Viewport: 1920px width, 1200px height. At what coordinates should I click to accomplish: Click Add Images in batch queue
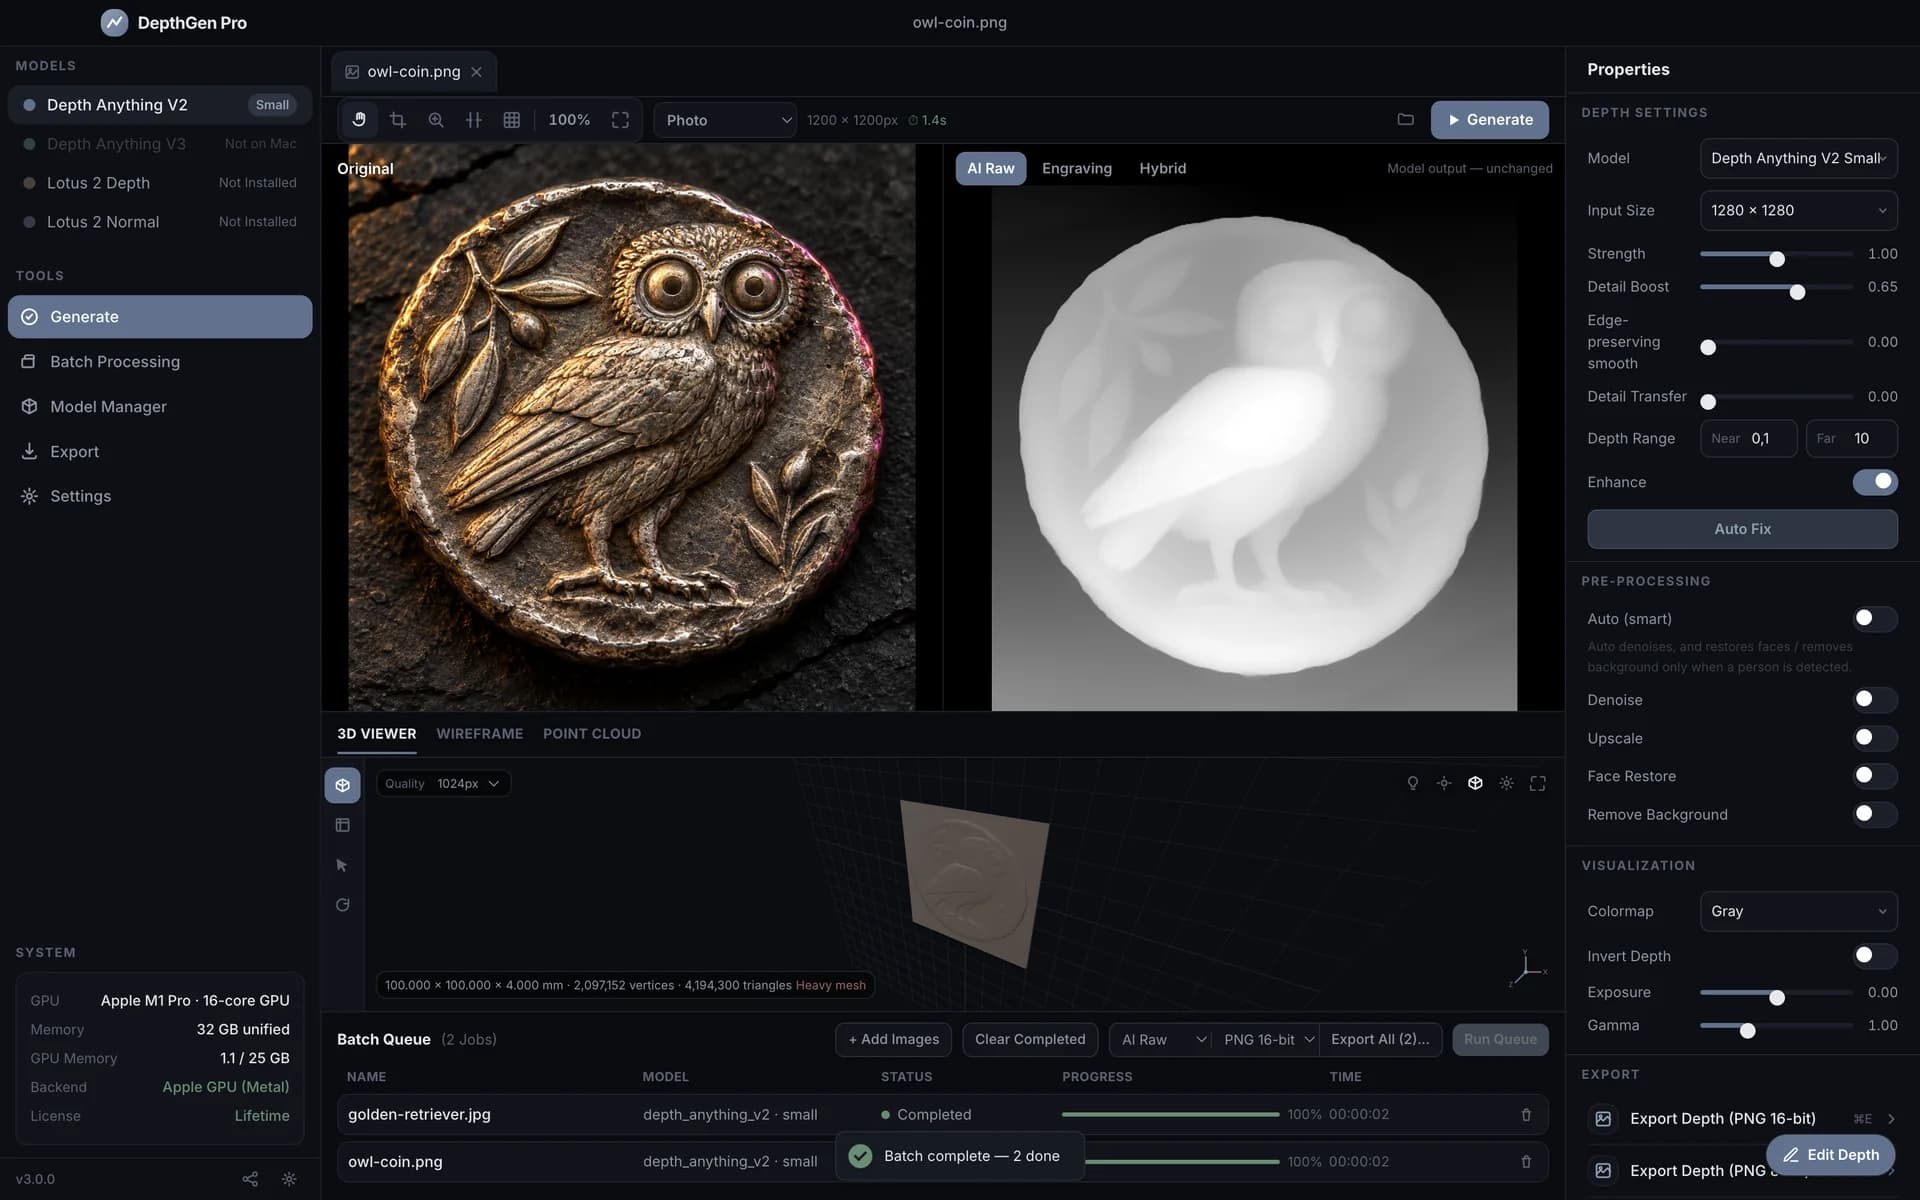[x=894, y=1040]
